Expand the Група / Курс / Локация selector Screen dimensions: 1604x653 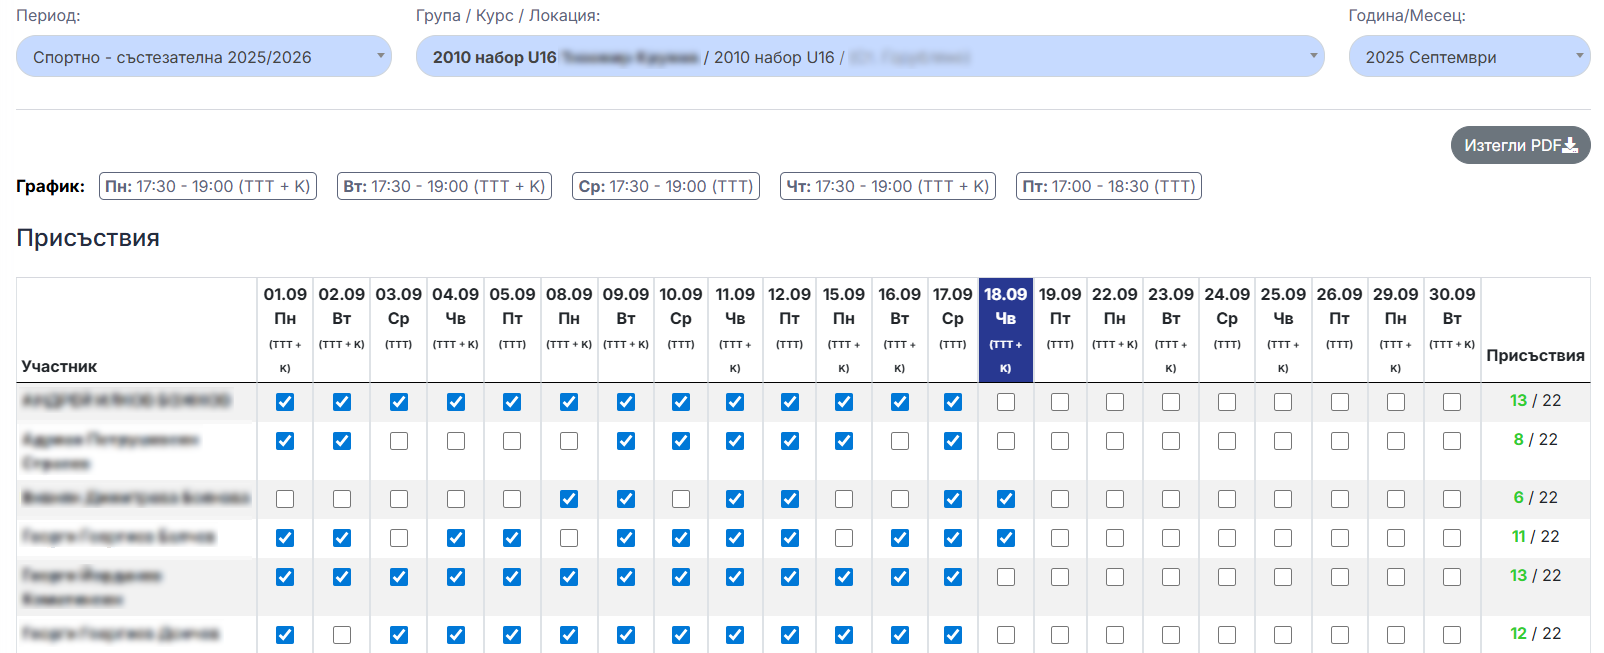[x=869, y=57]
